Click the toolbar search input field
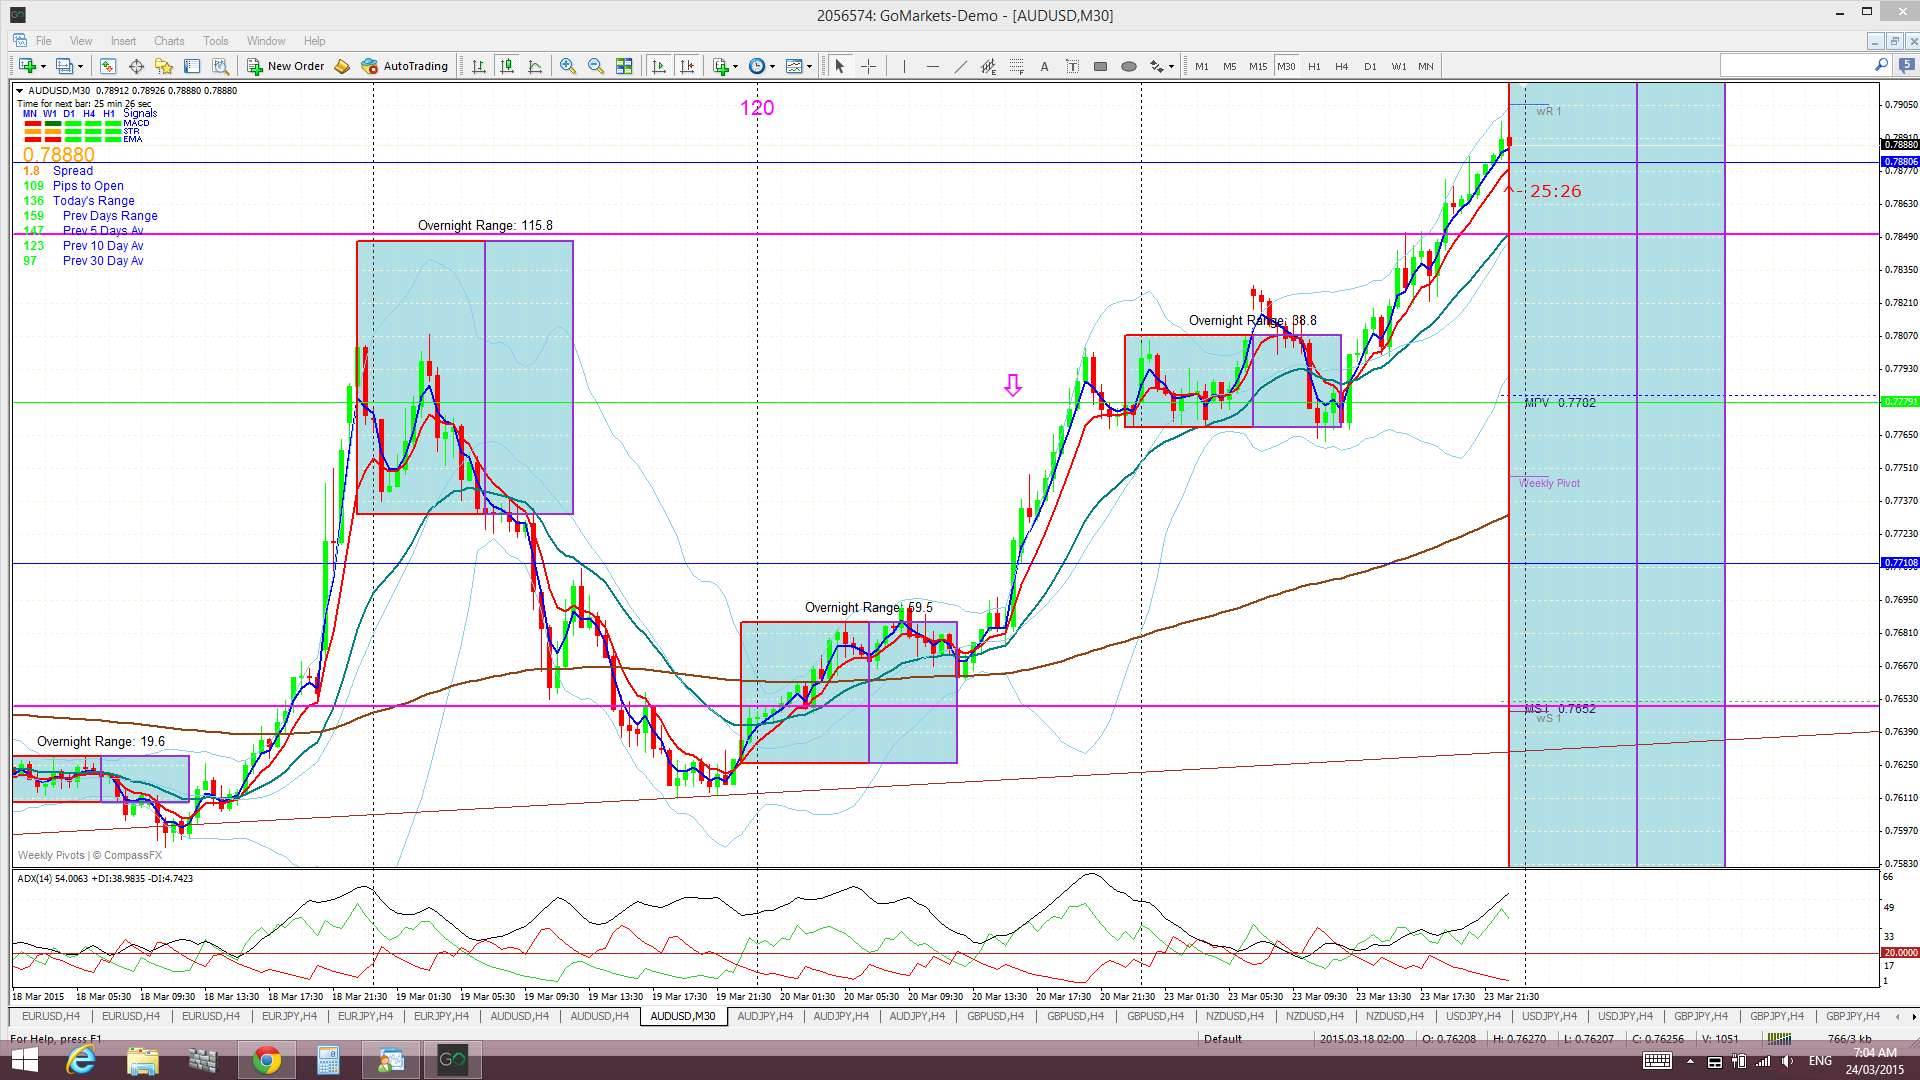This screenshot has height=1080, width=1920. click(x=1797, y=65)
